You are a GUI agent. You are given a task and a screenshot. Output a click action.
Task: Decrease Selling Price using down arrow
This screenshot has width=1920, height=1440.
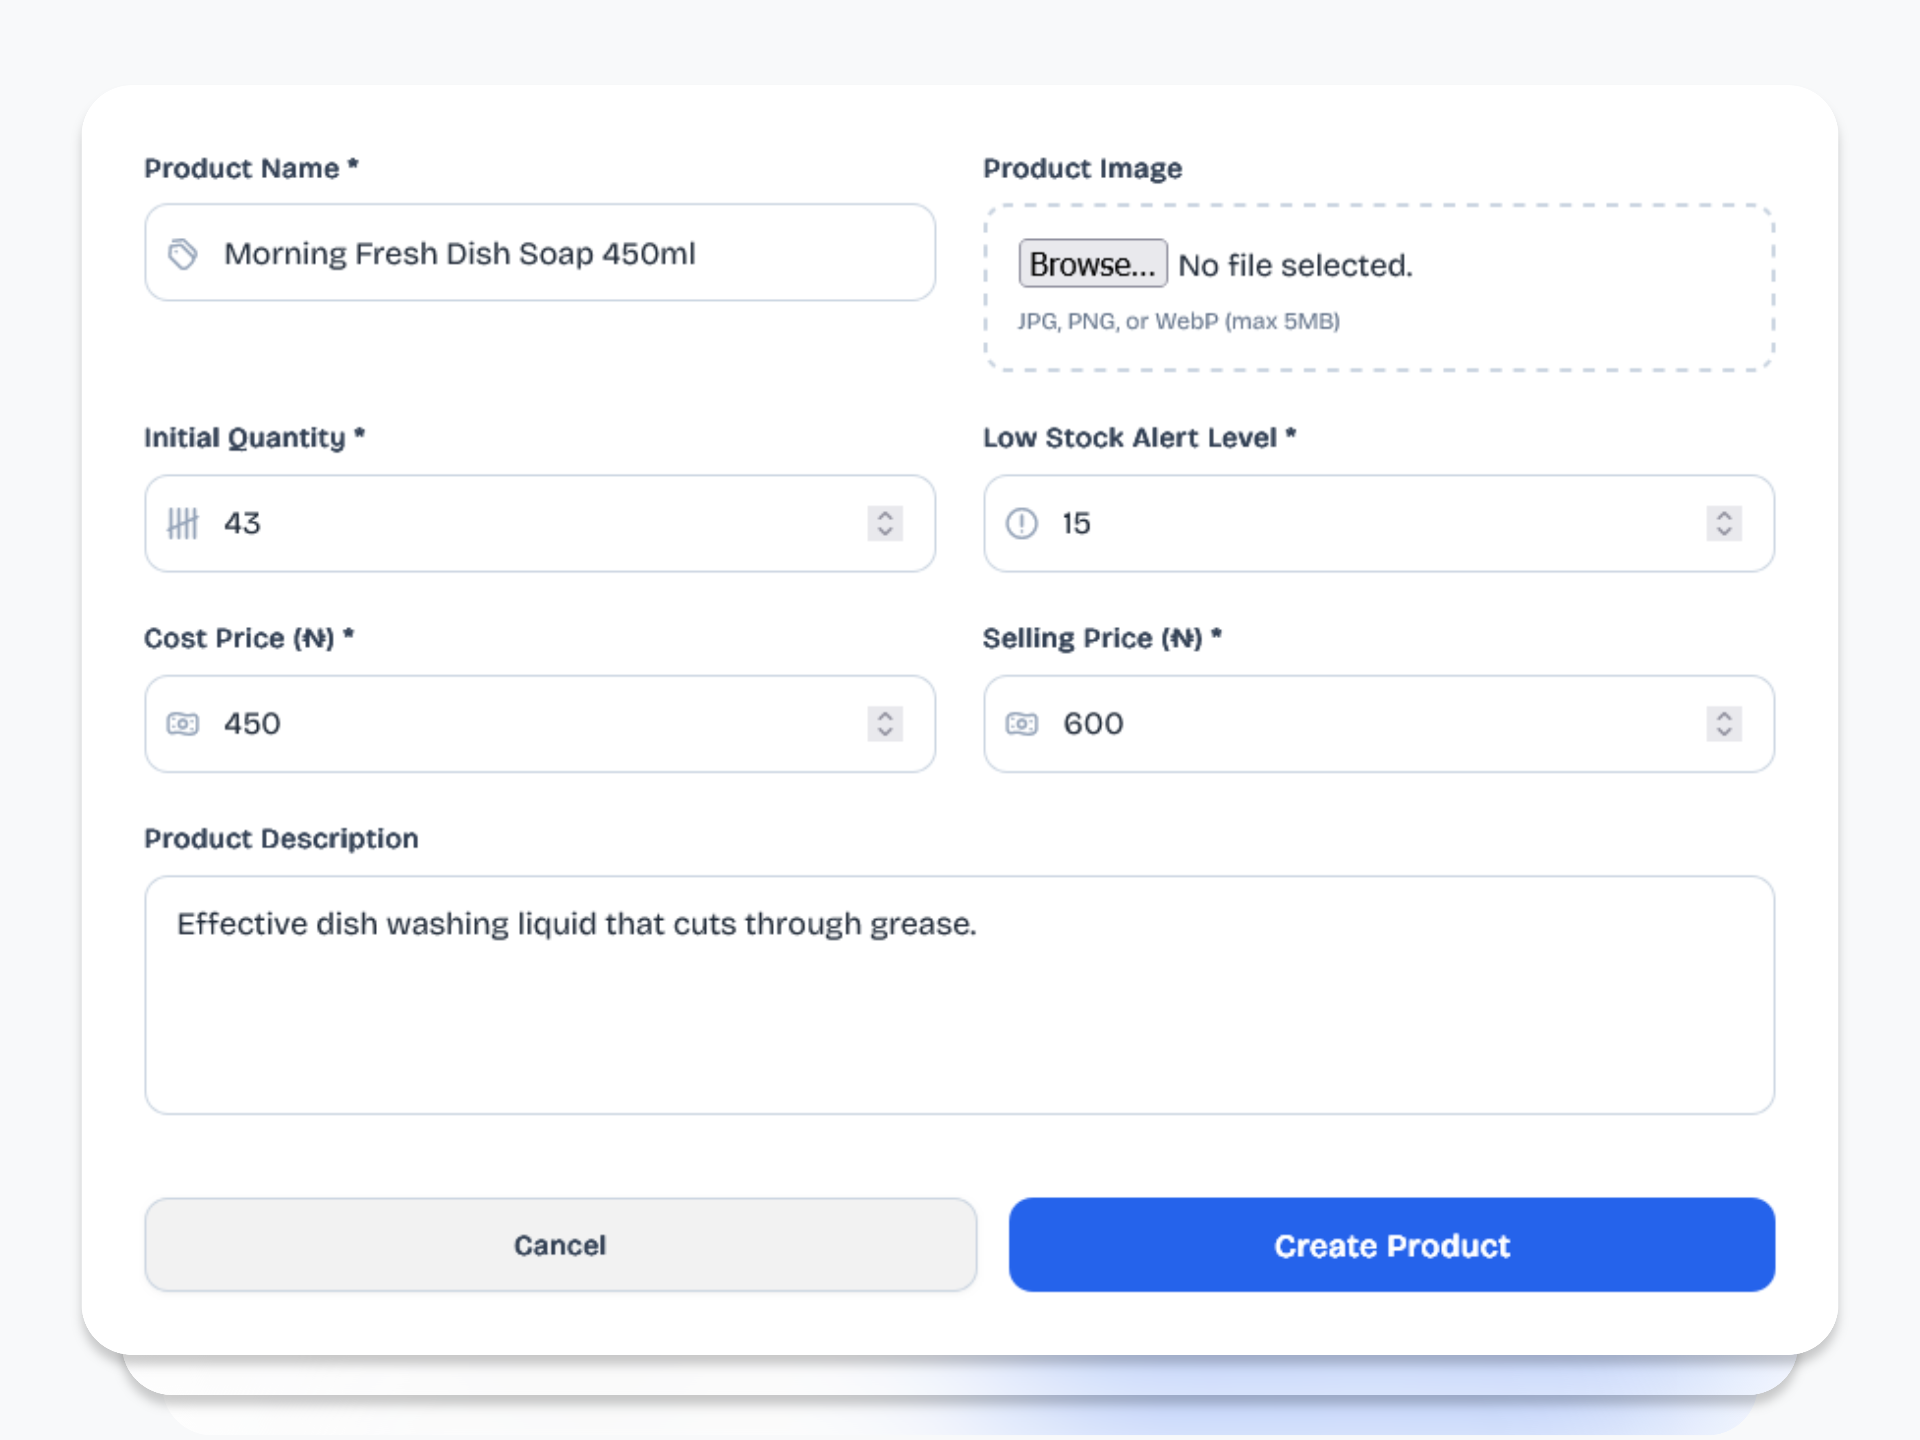click(1724, 732)
